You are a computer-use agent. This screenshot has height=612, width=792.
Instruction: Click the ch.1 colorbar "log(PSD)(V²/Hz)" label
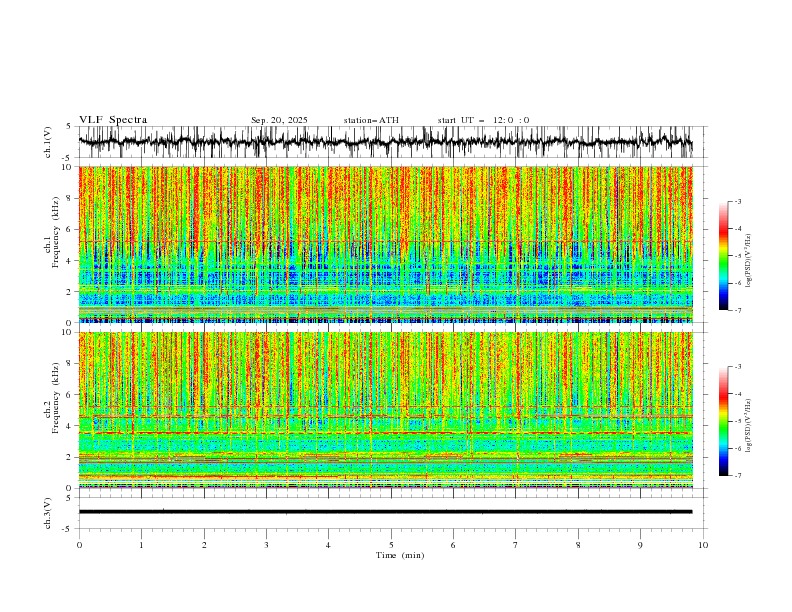[x=749, y=261]
